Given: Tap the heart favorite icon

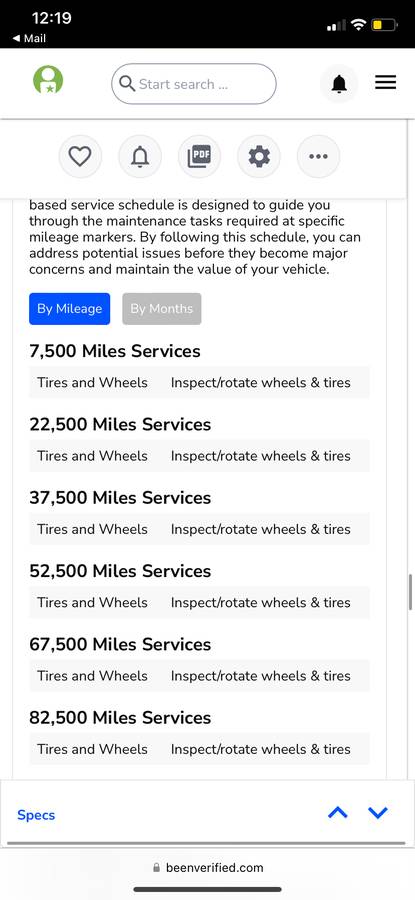Looking at the screenshot, I should click(80, 156).
